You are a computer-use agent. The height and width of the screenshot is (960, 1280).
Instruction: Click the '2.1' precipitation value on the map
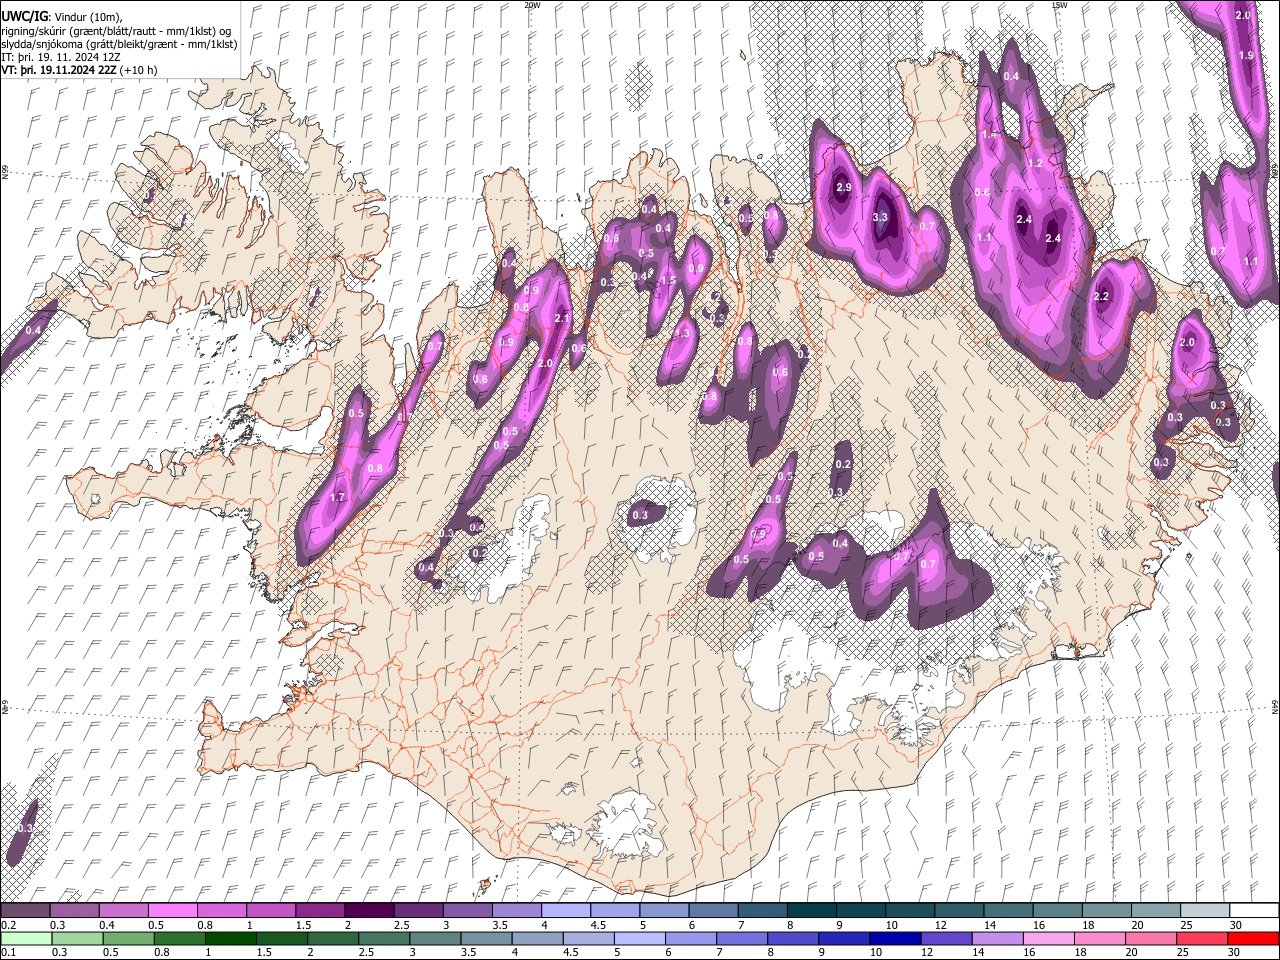[561, 318]
